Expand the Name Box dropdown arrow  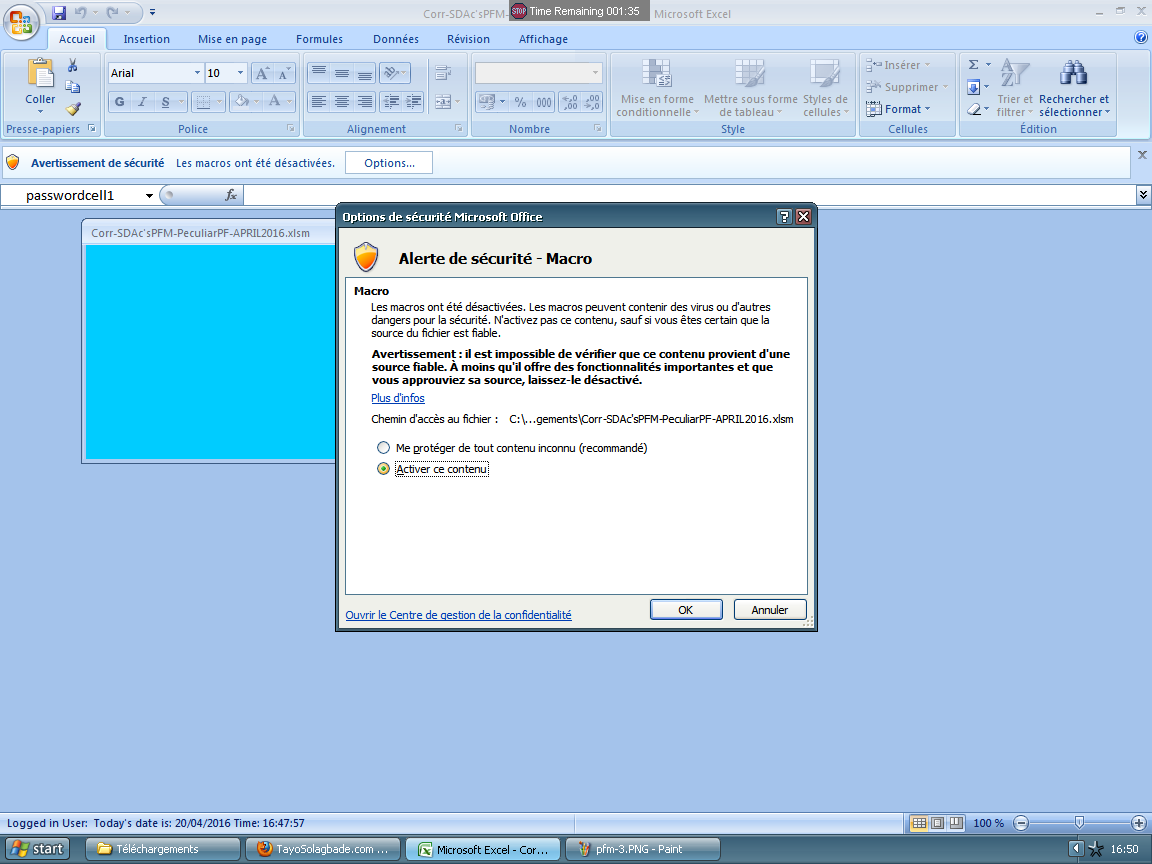(149, 195)
